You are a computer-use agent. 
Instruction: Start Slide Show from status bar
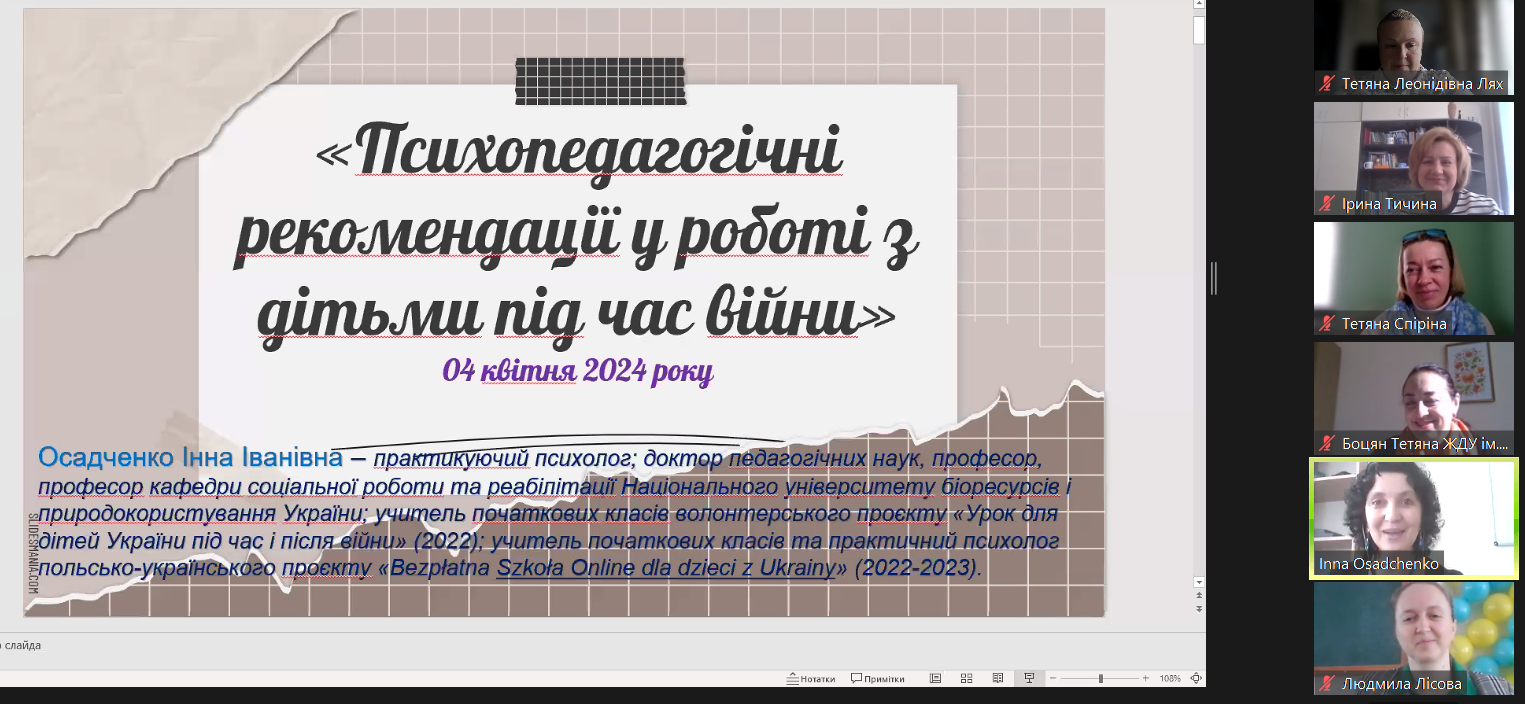point(1028,678)
